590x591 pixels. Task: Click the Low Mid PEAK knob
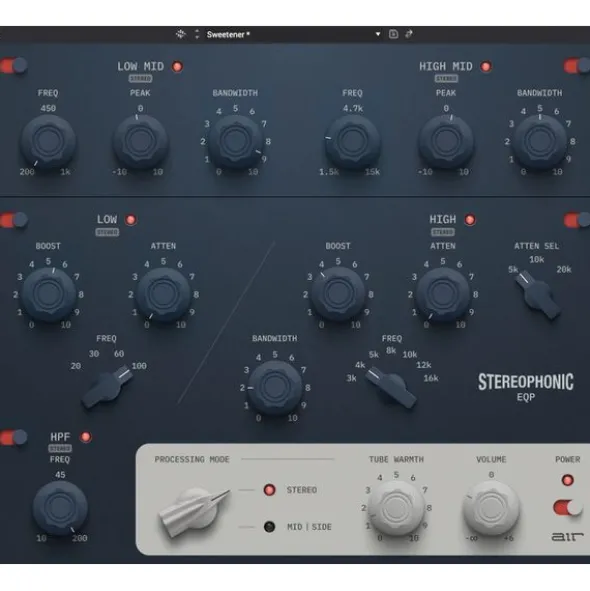[140, 141]
